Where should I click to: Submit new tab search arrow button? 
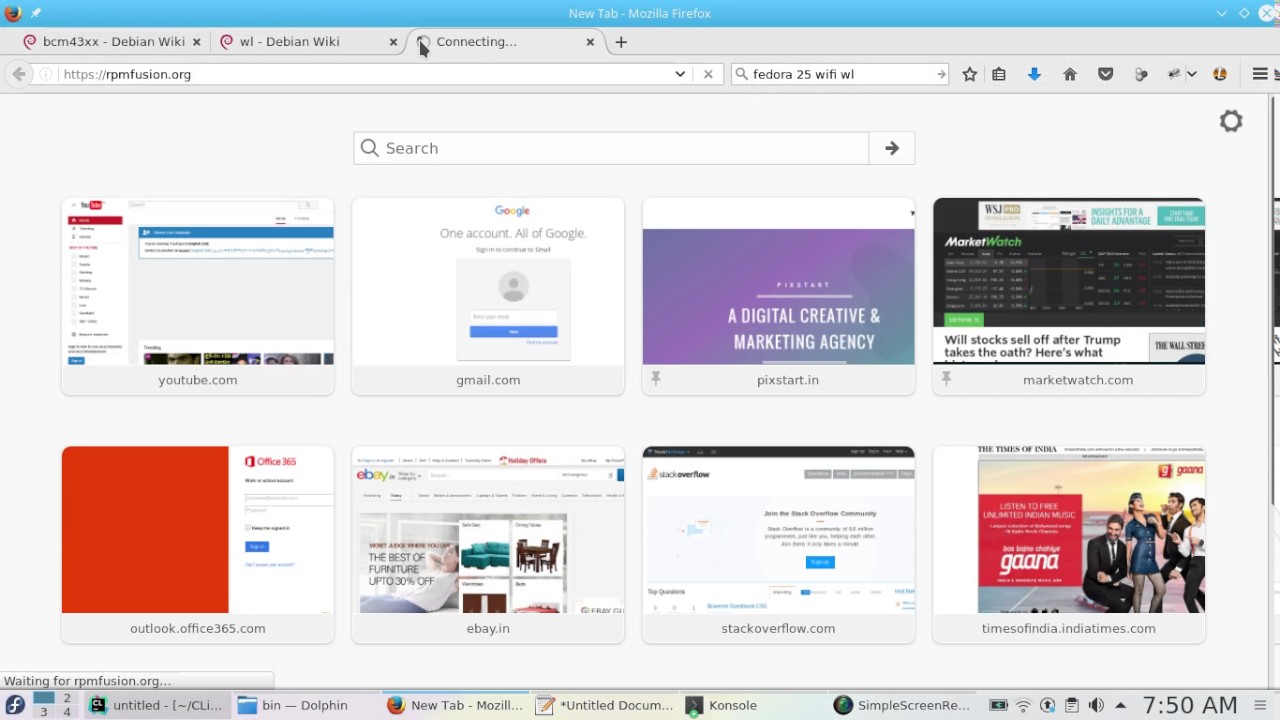[892, 148]
